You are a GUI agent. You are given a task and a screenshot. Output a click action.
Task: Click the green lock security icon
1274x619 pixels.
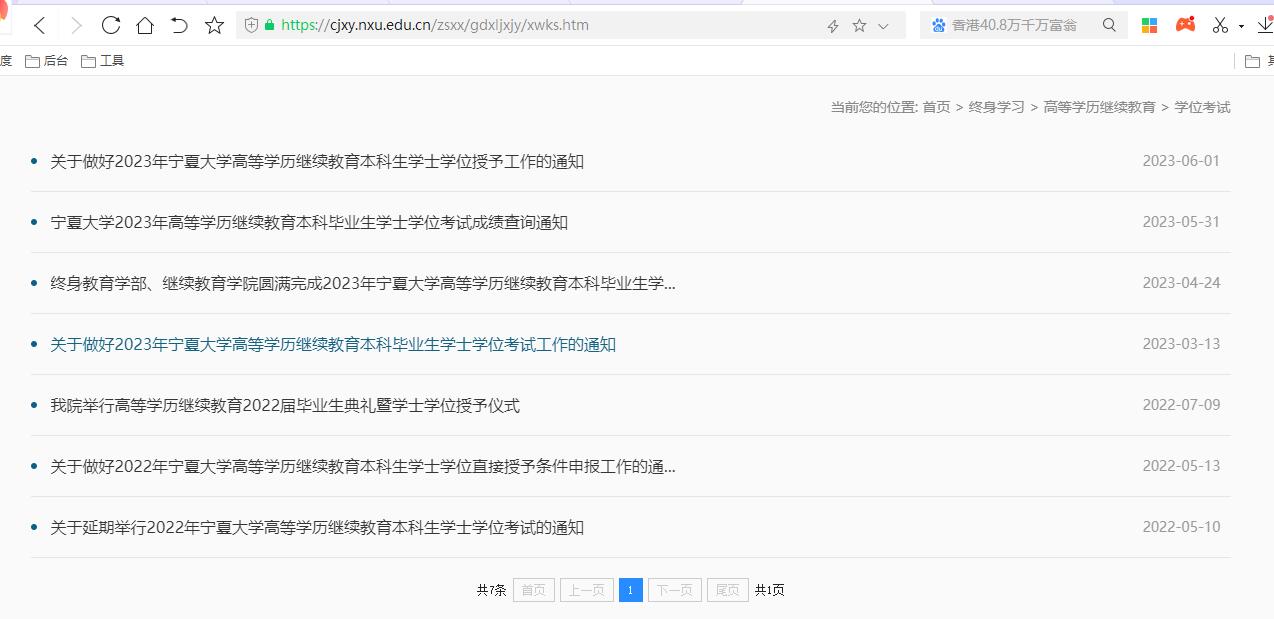coord(269,25)
